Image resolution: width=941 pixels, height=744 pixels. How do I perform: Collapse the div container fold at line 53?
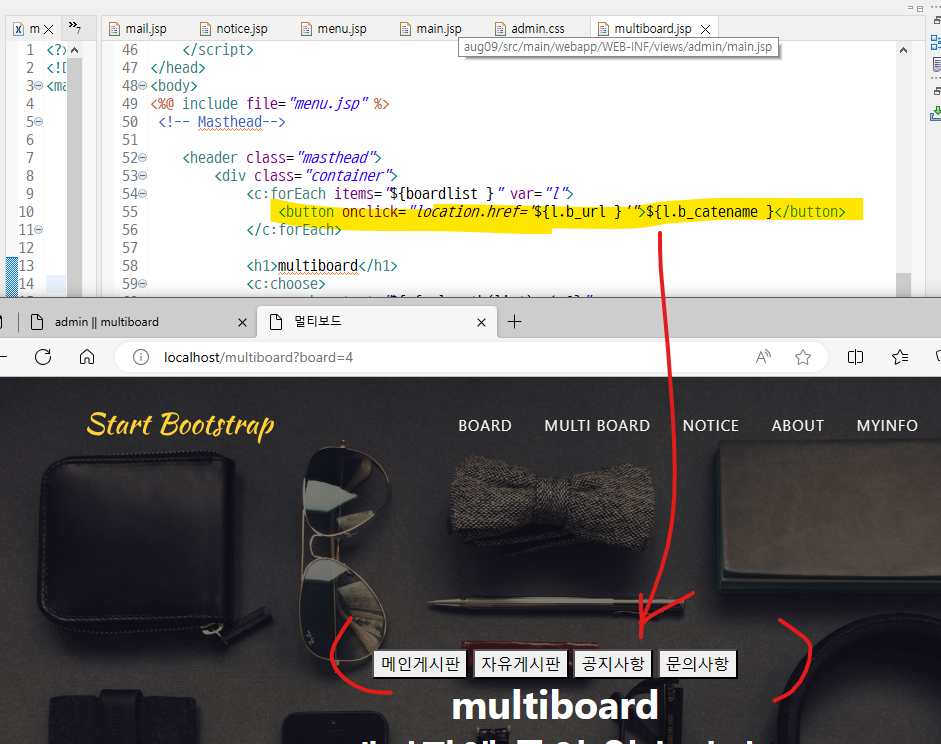143,176
